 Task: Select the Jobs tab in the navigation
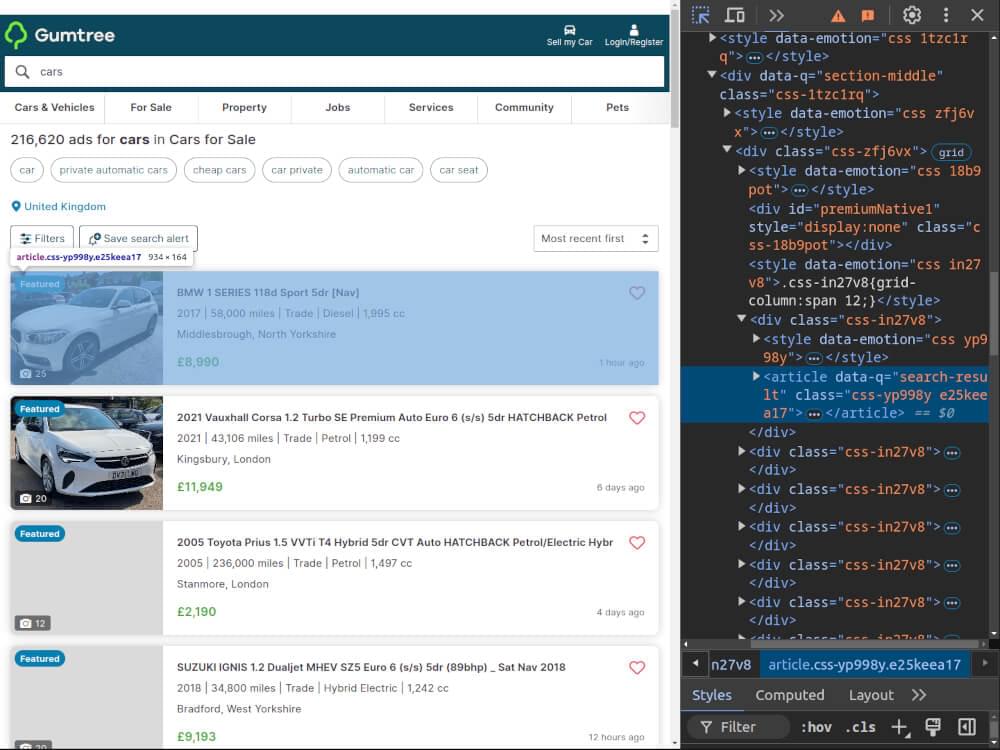337,107
